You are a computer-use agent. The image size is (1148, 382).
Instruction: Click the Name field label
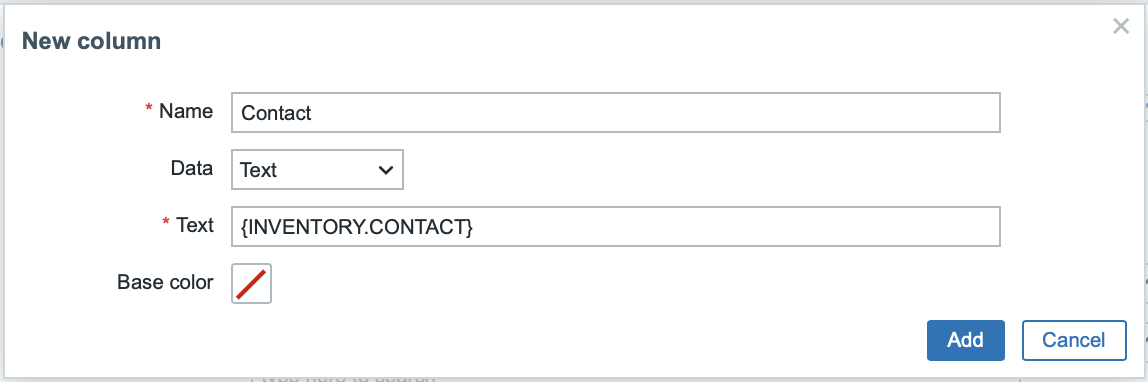coord(186,111)
